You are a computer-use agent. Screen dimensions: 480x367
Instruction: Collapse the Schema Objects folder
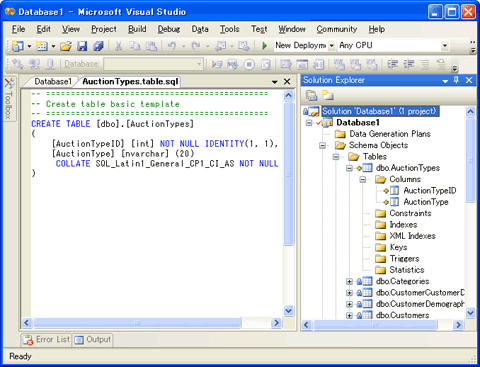[322, 145]
